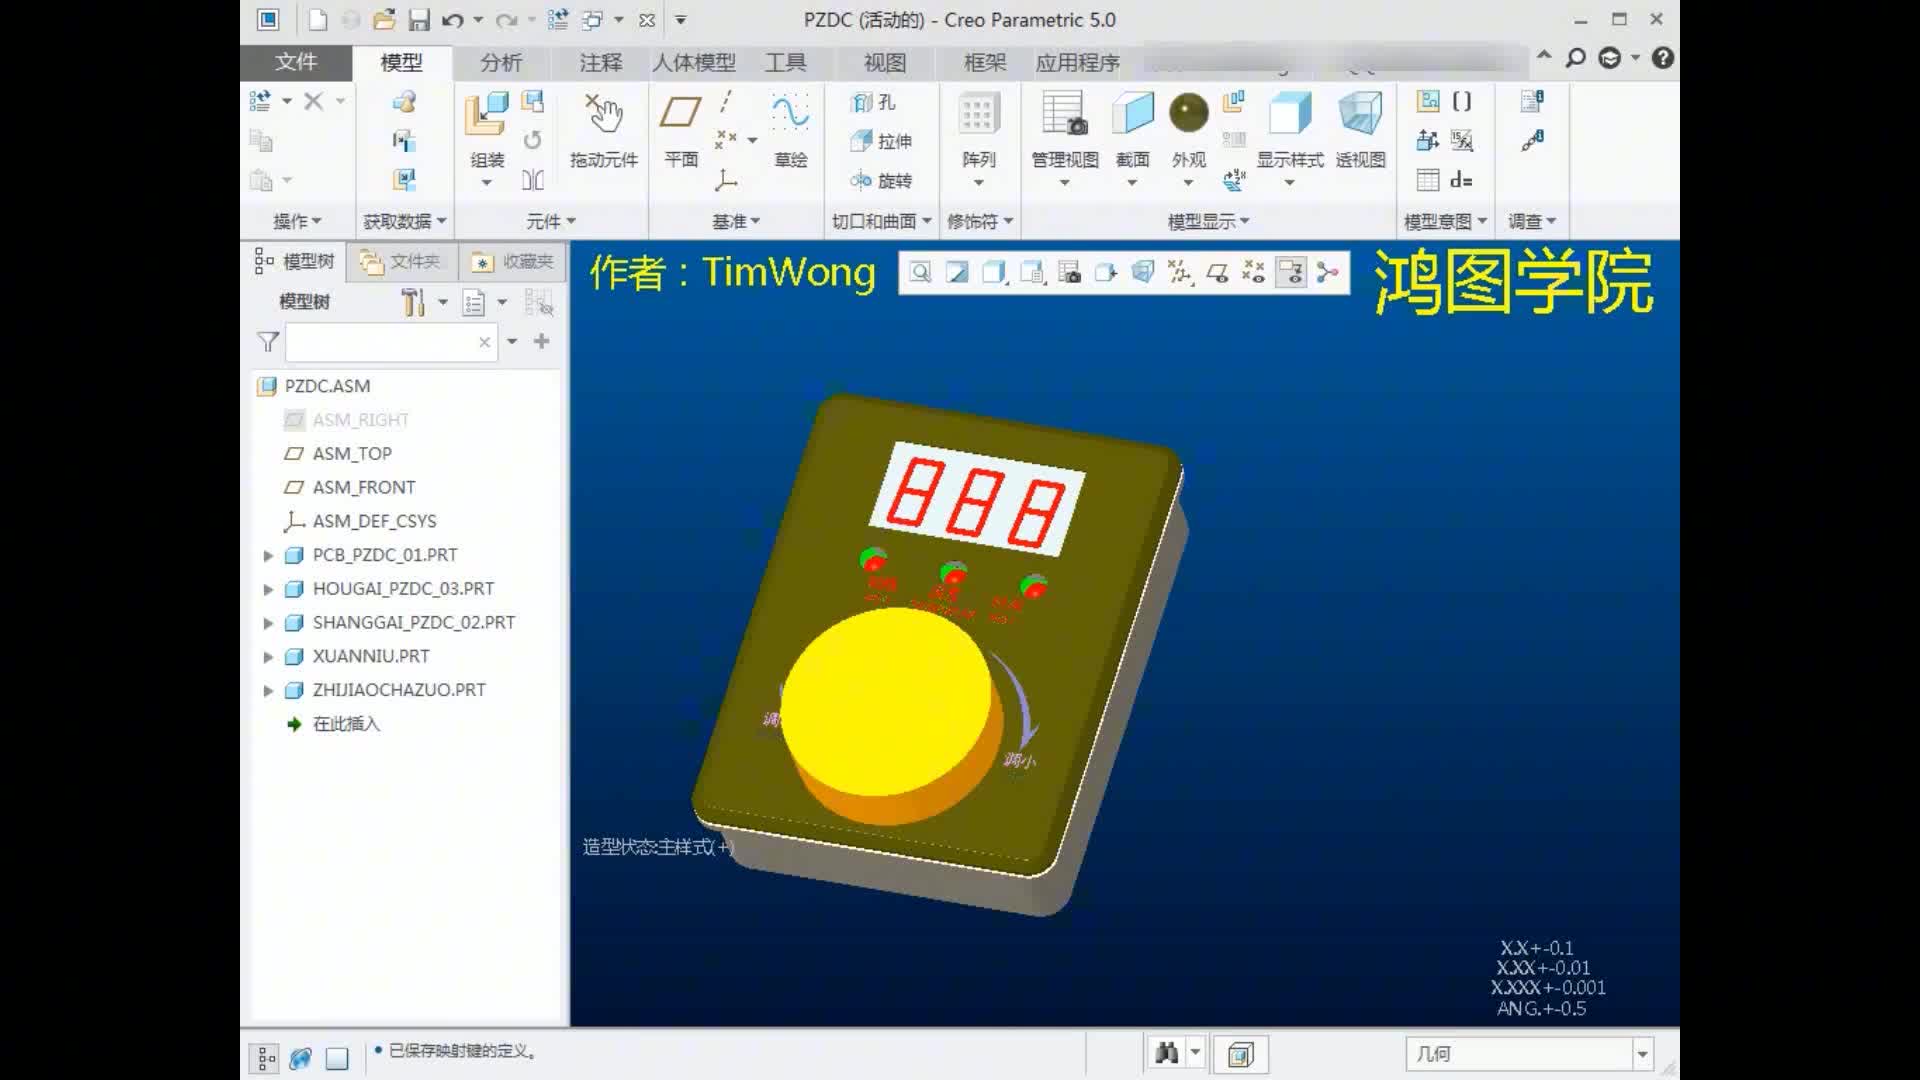Screen dimensions: 1920x1080
Task: Click the 模型图 dropdown arrow
Action: click(x=1484, y=220)
